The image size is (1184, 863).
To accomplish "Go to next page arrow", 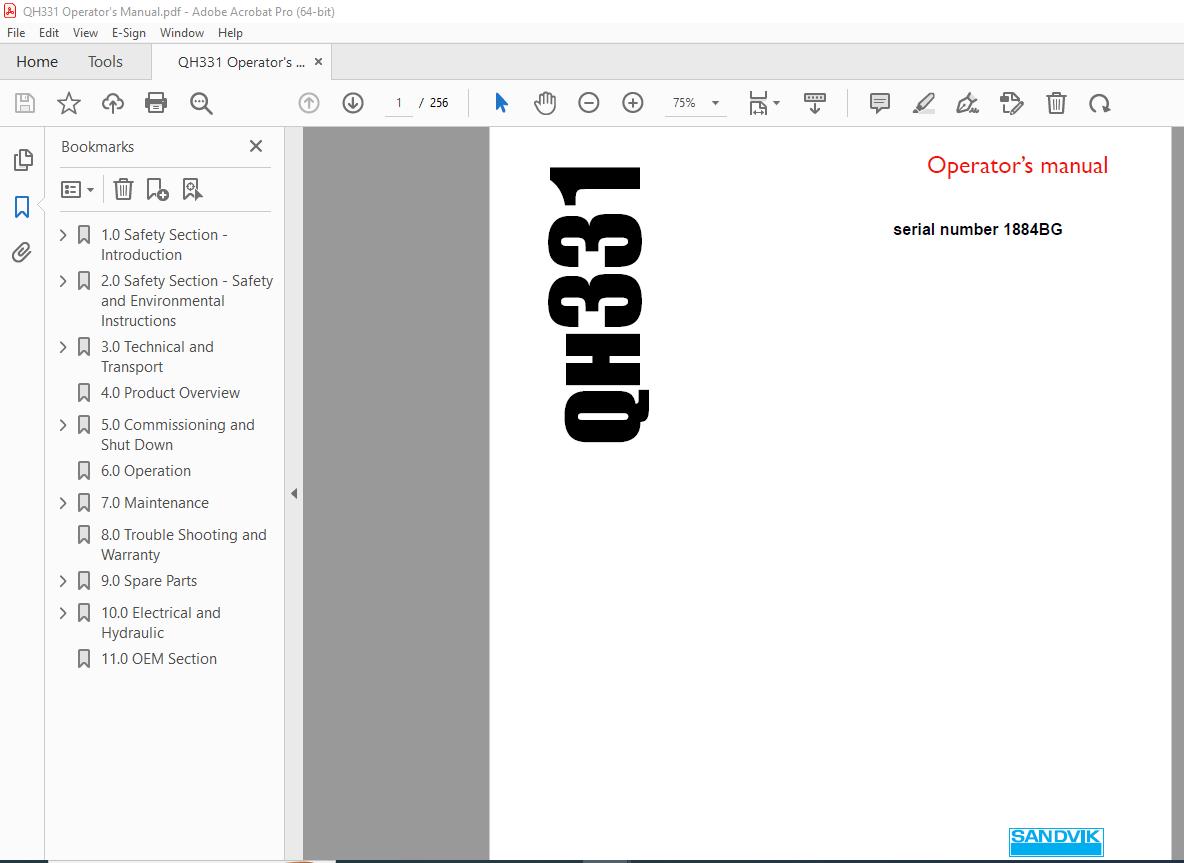I will [x=353, y=103].
